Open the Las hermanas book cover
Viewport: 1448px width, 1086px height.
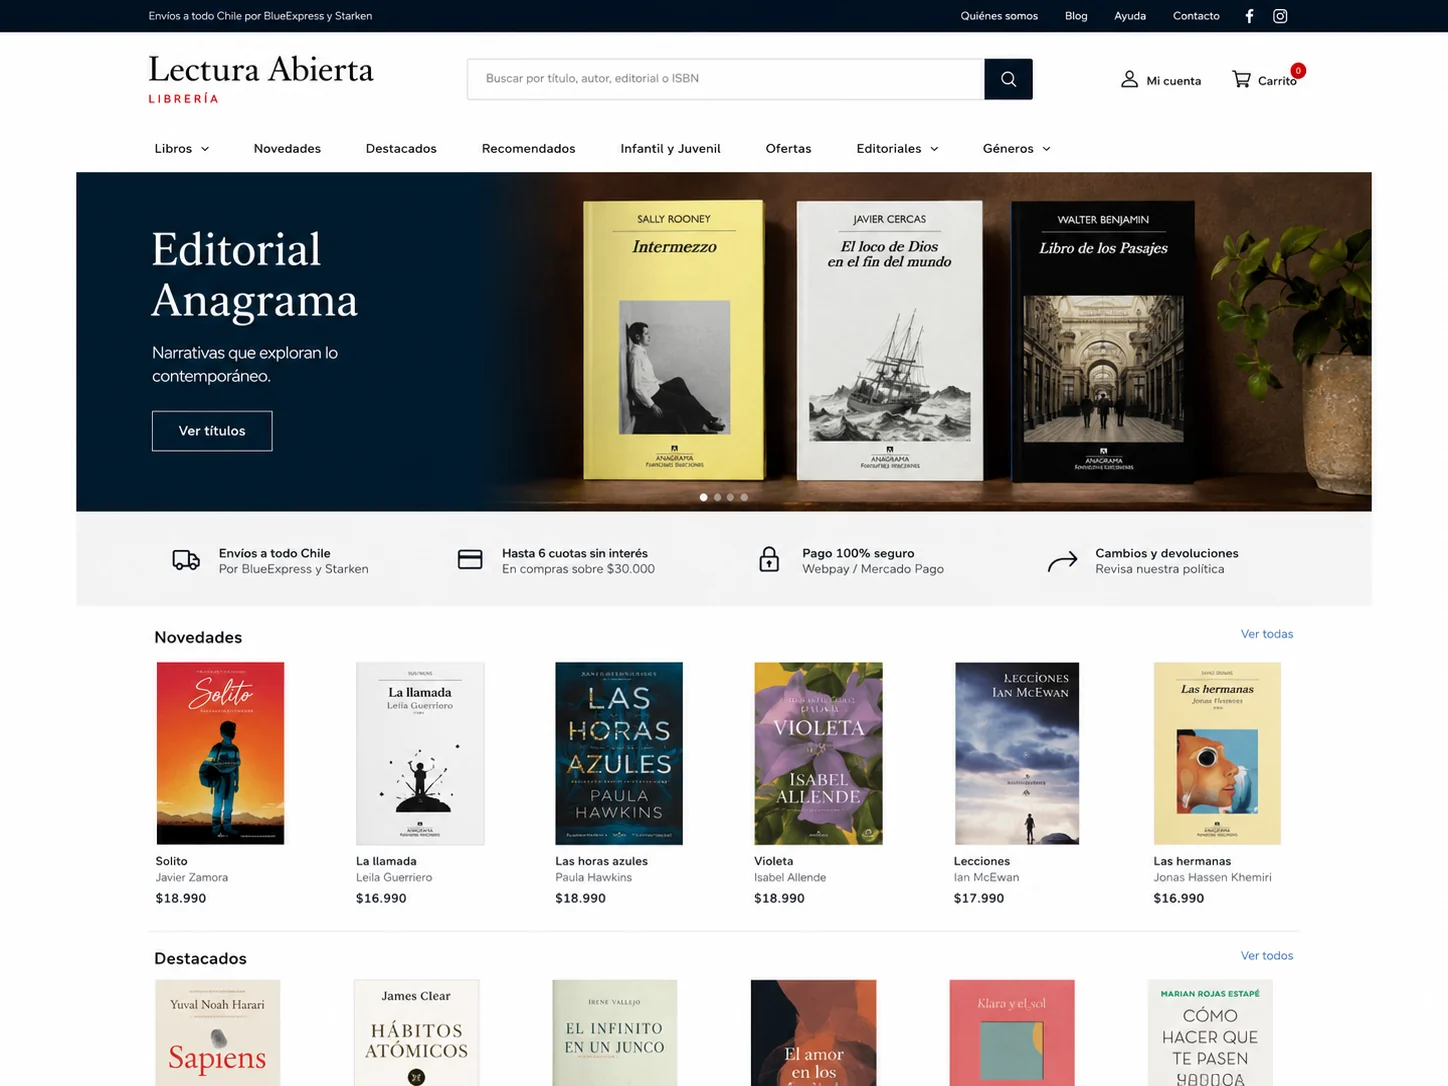(1217, 753)
